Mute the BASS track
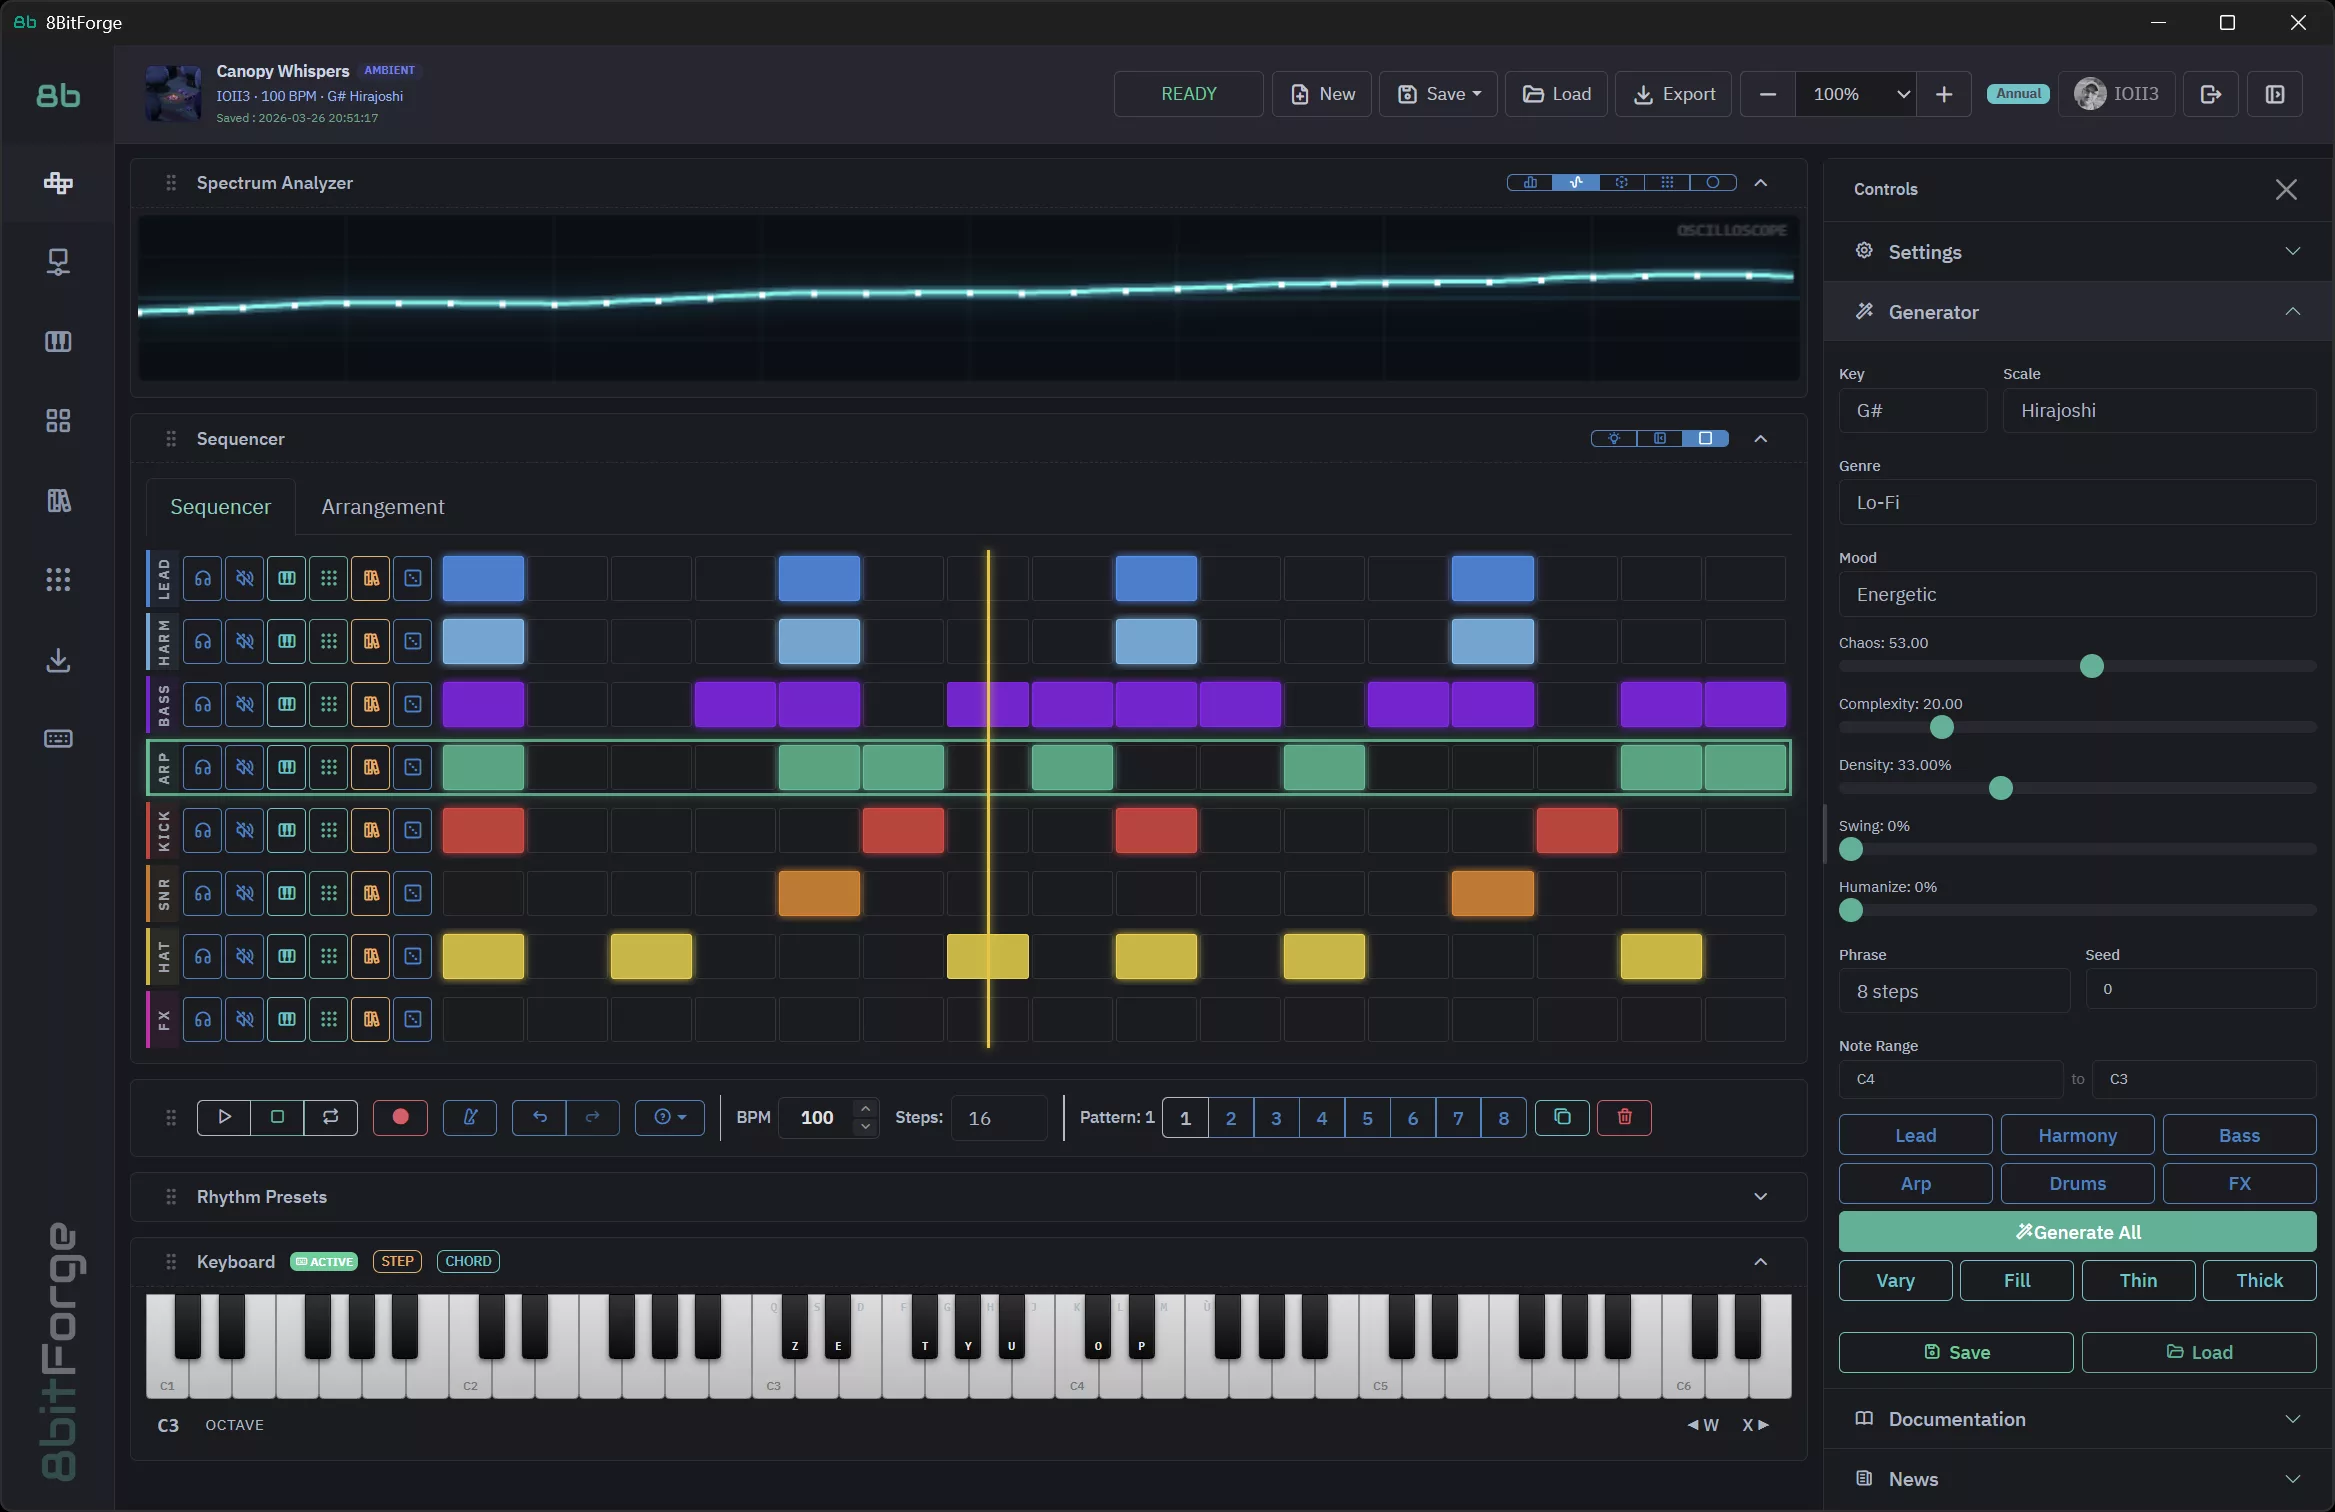The width and height of the screenshot is (2335, 1512). [x=245, y=705]
